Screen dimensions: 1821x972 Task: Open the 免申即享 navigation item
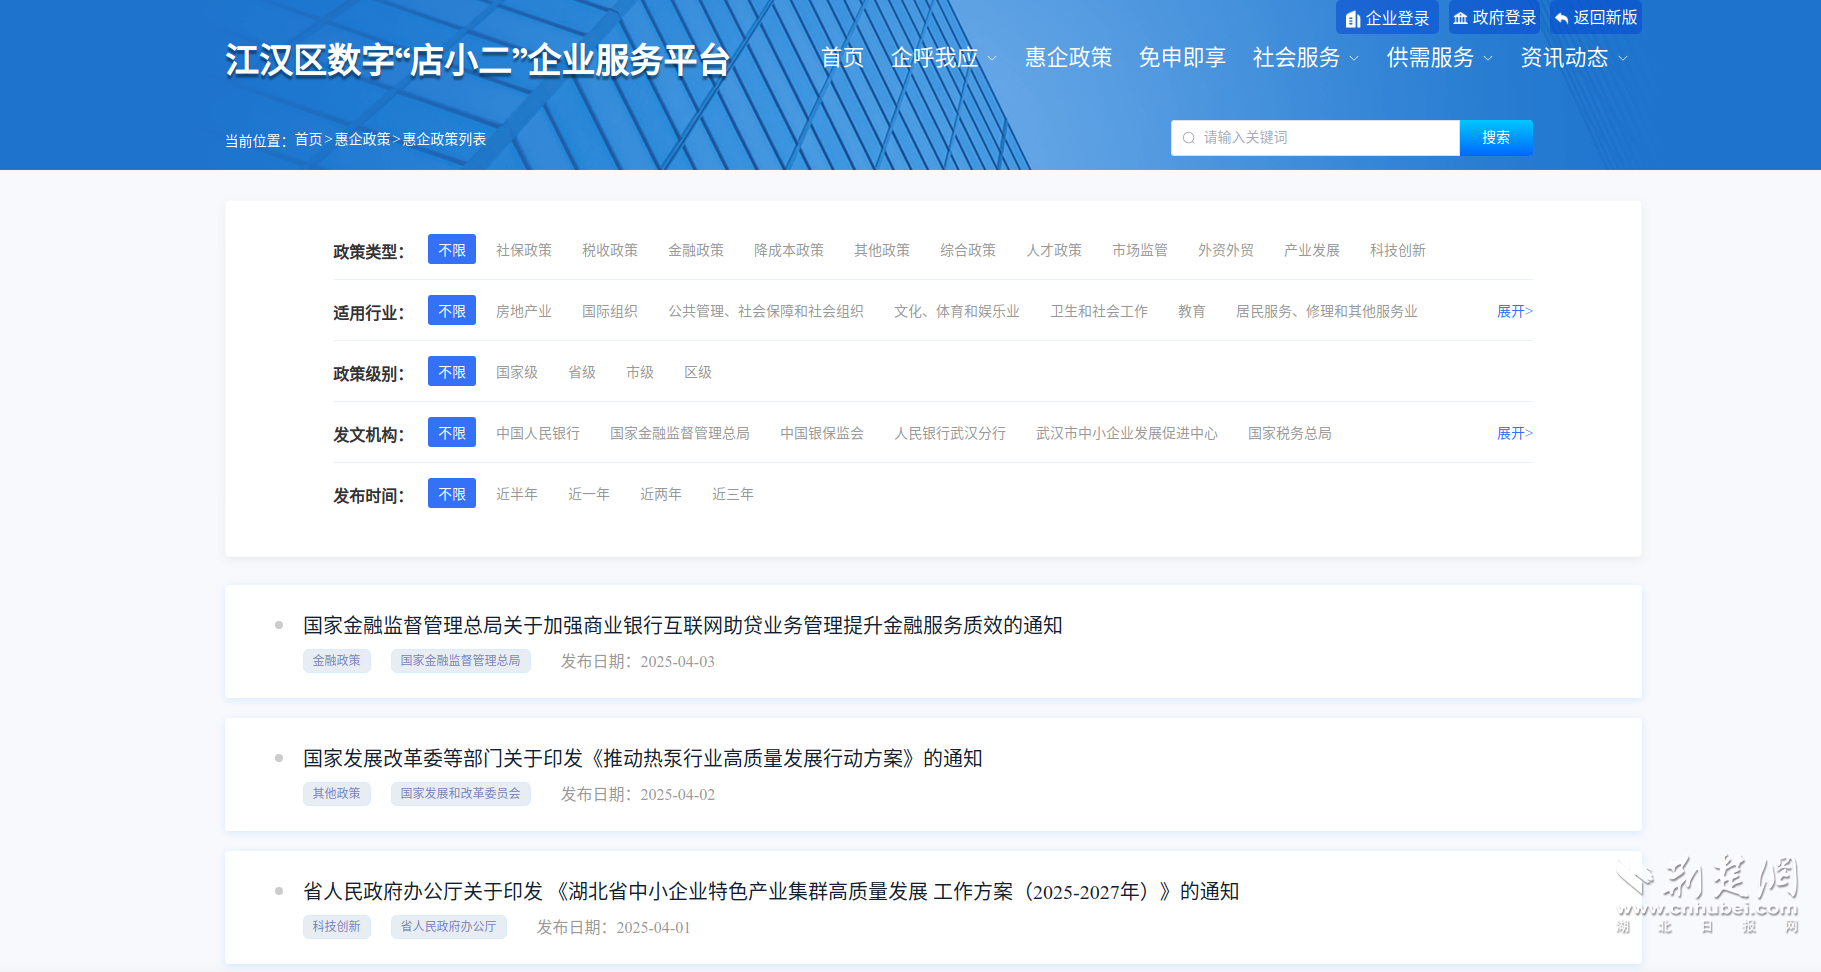coord(1182,58)
